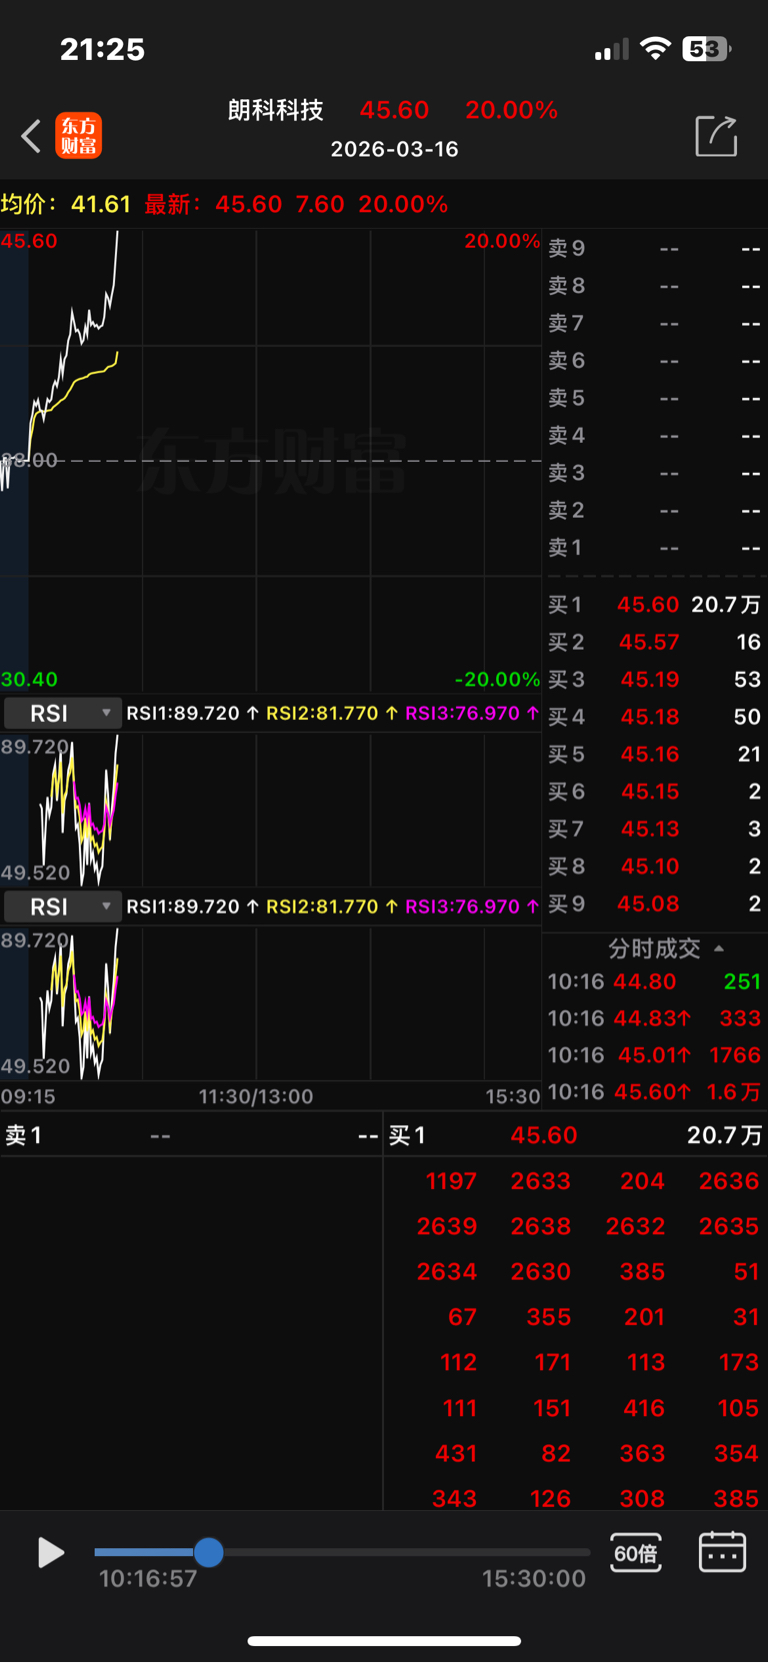
Task: Tap the status bar clock 21:25
Action: [102, 49]
